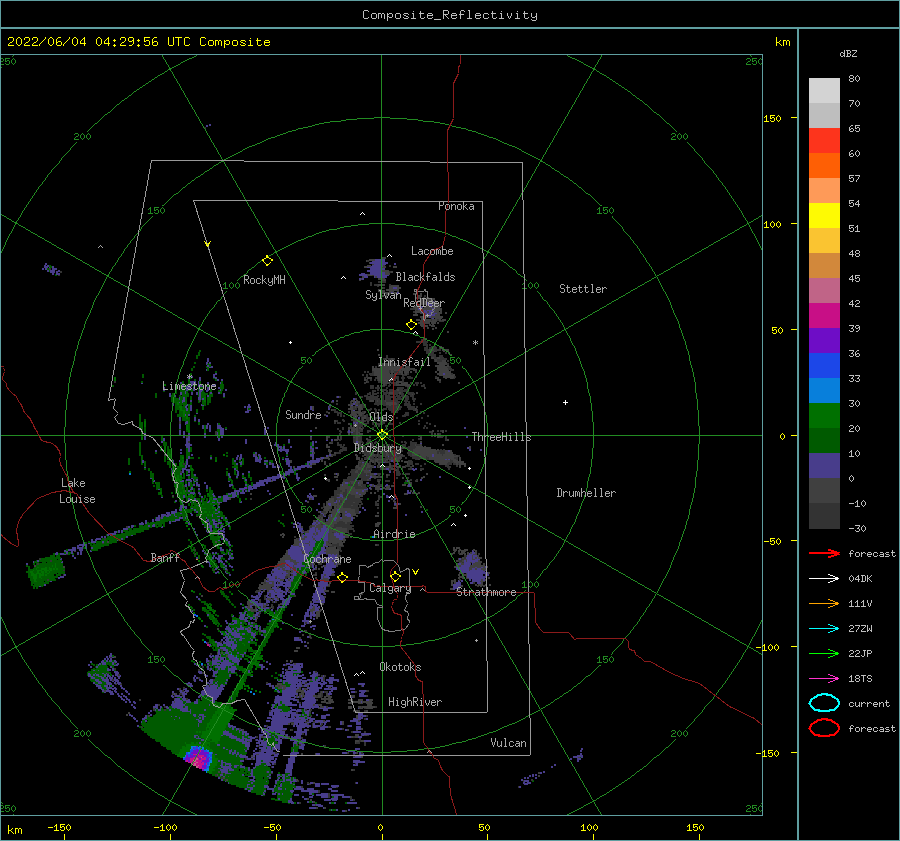Click the green 22JP arrow icon

(x=824, y=653)
